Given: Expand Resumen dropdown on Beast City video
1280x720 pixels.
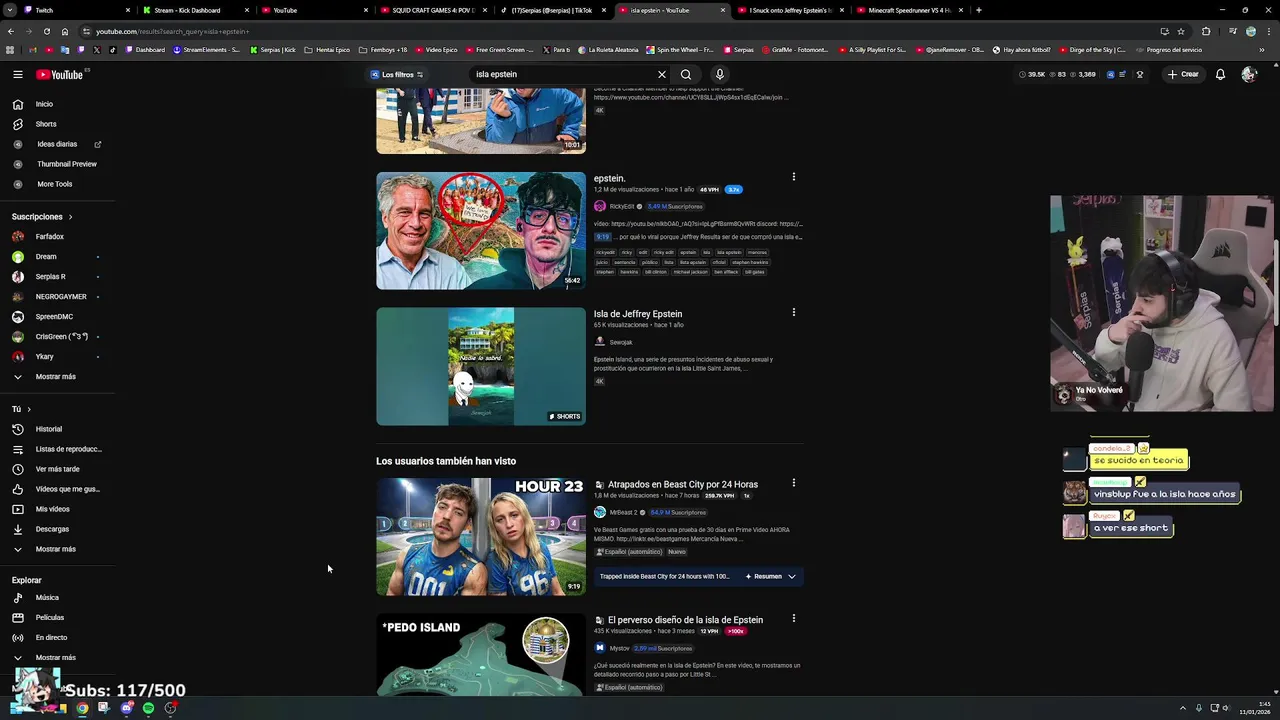Looking at the screenshot, I should pos(770,576).
